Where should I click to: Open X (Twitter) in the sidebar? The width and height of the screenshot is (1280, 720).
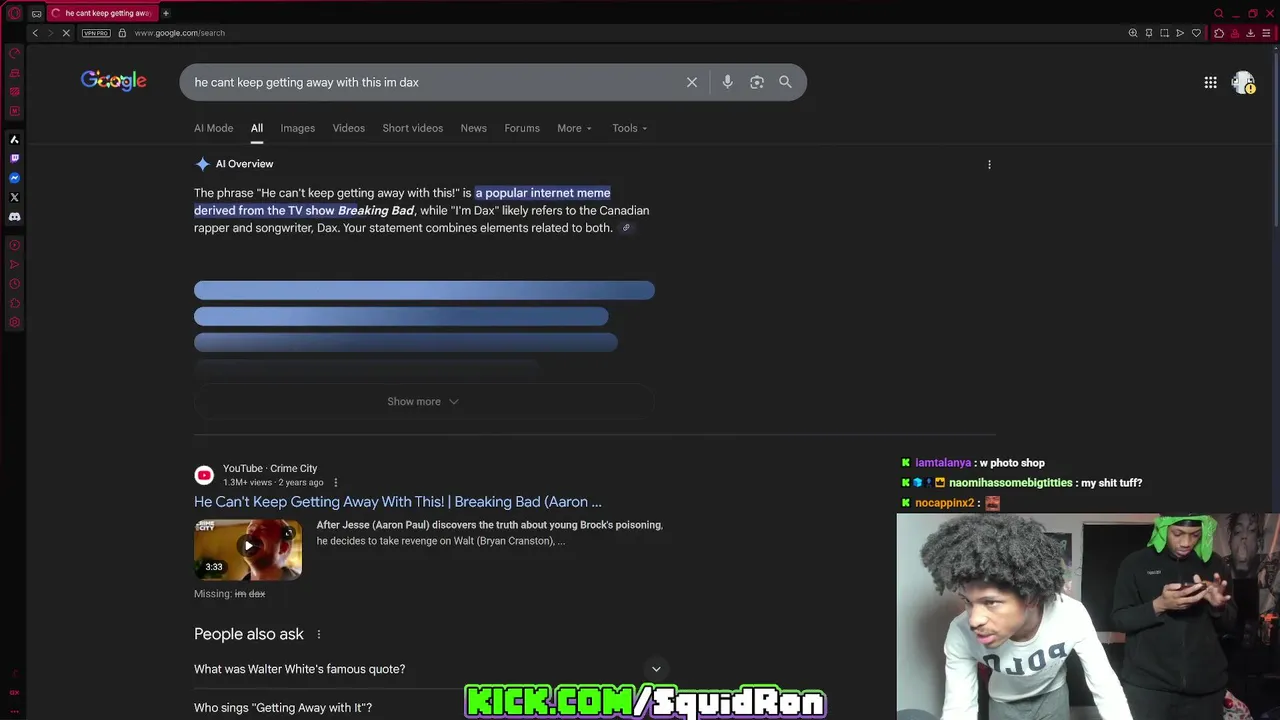[14, 197]
